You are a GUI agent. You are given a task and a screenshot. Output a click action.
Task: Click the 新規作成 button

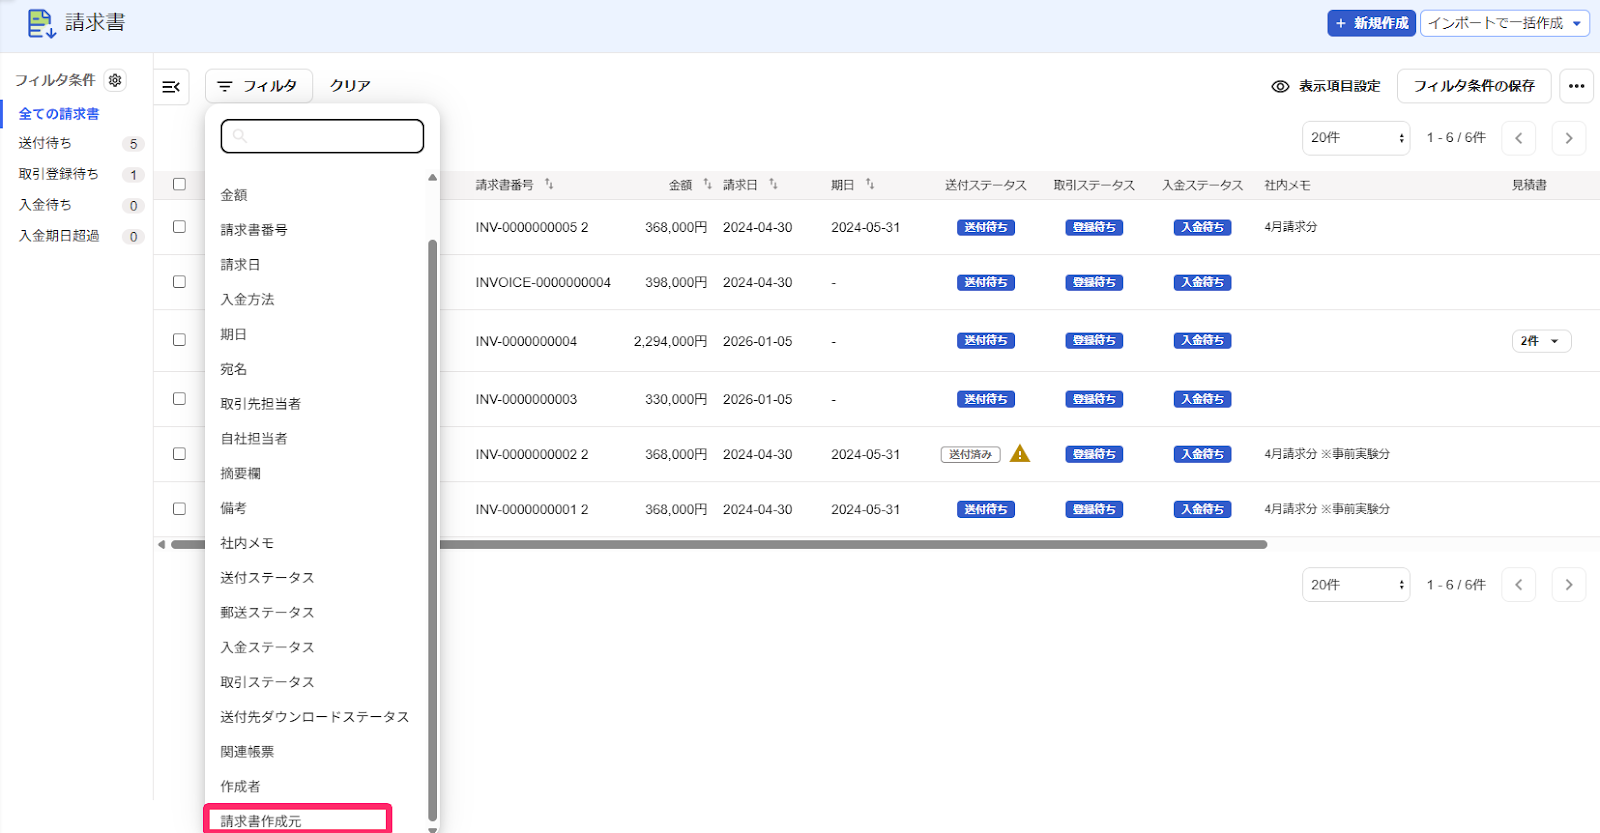[1372, 23]
